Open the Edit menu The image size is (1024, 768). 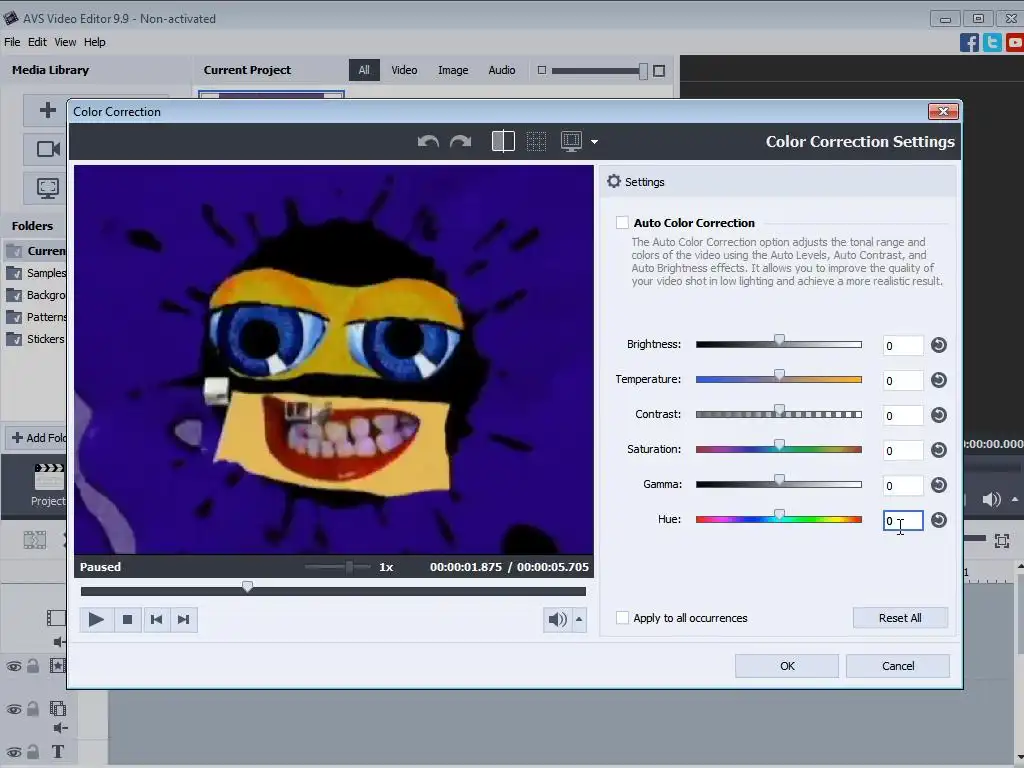[37, 42]
